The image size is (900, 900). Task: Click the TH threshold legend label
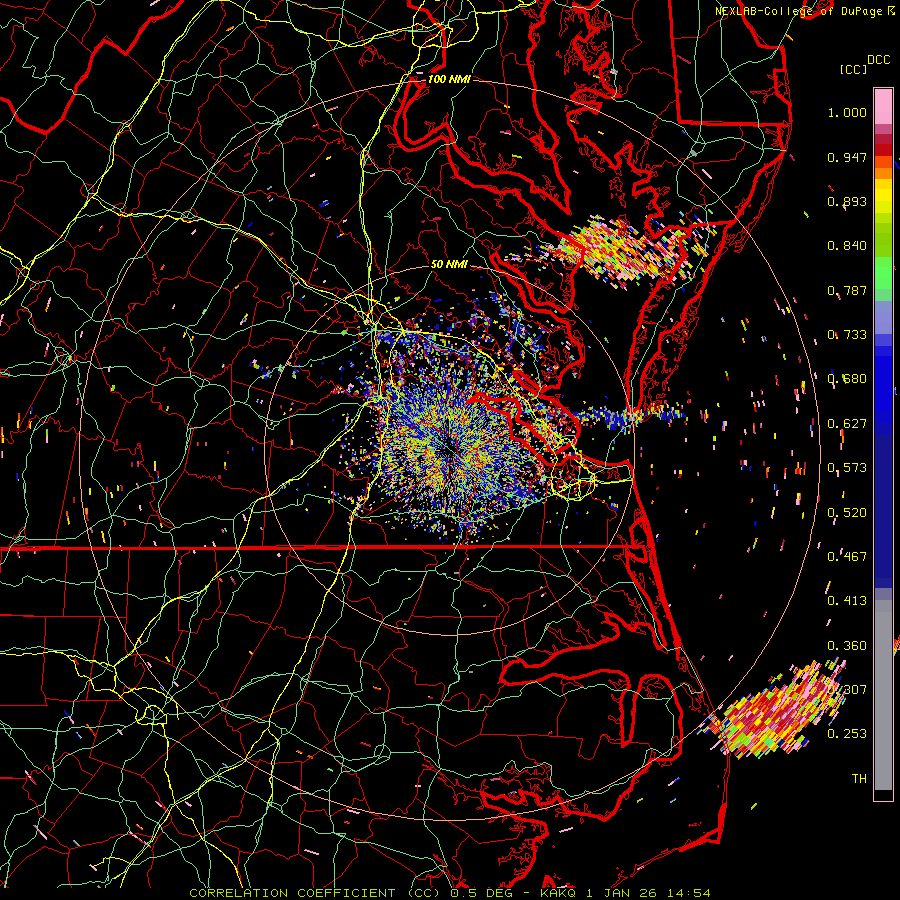click(859, 778)
